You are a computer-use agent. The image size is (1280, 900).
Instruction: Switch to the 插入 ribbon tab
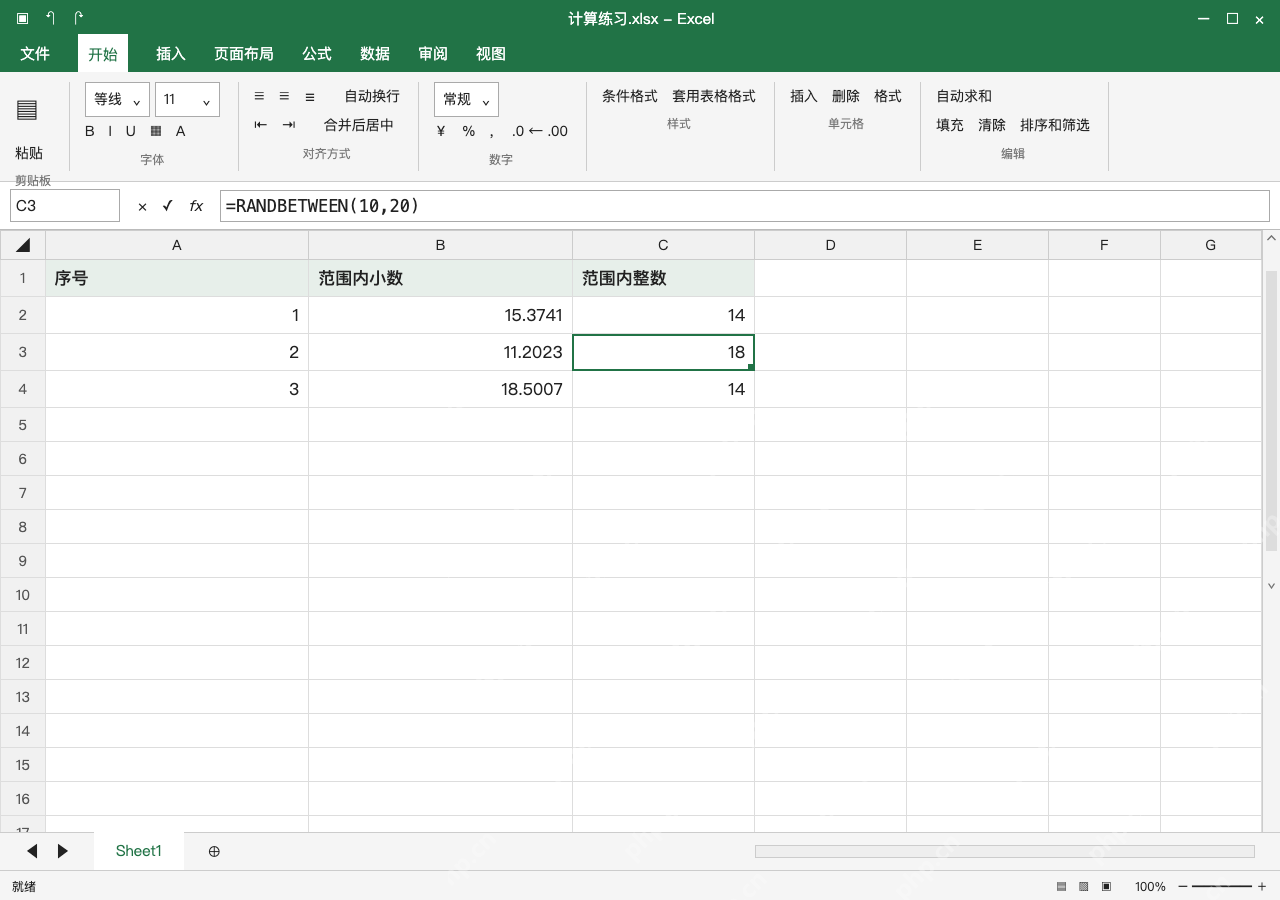171,54
